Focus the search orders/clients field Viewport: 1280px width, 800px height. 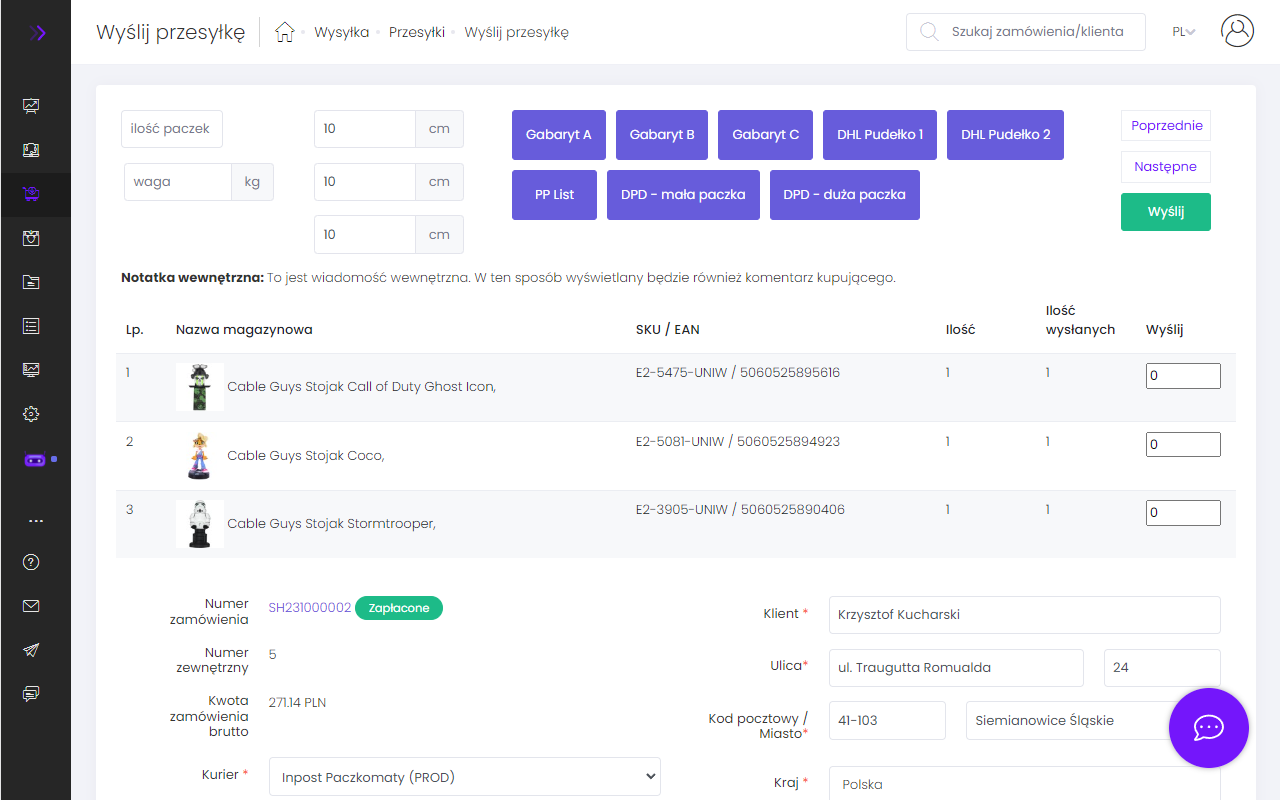pyautogui.click(x=1036, y=32)
